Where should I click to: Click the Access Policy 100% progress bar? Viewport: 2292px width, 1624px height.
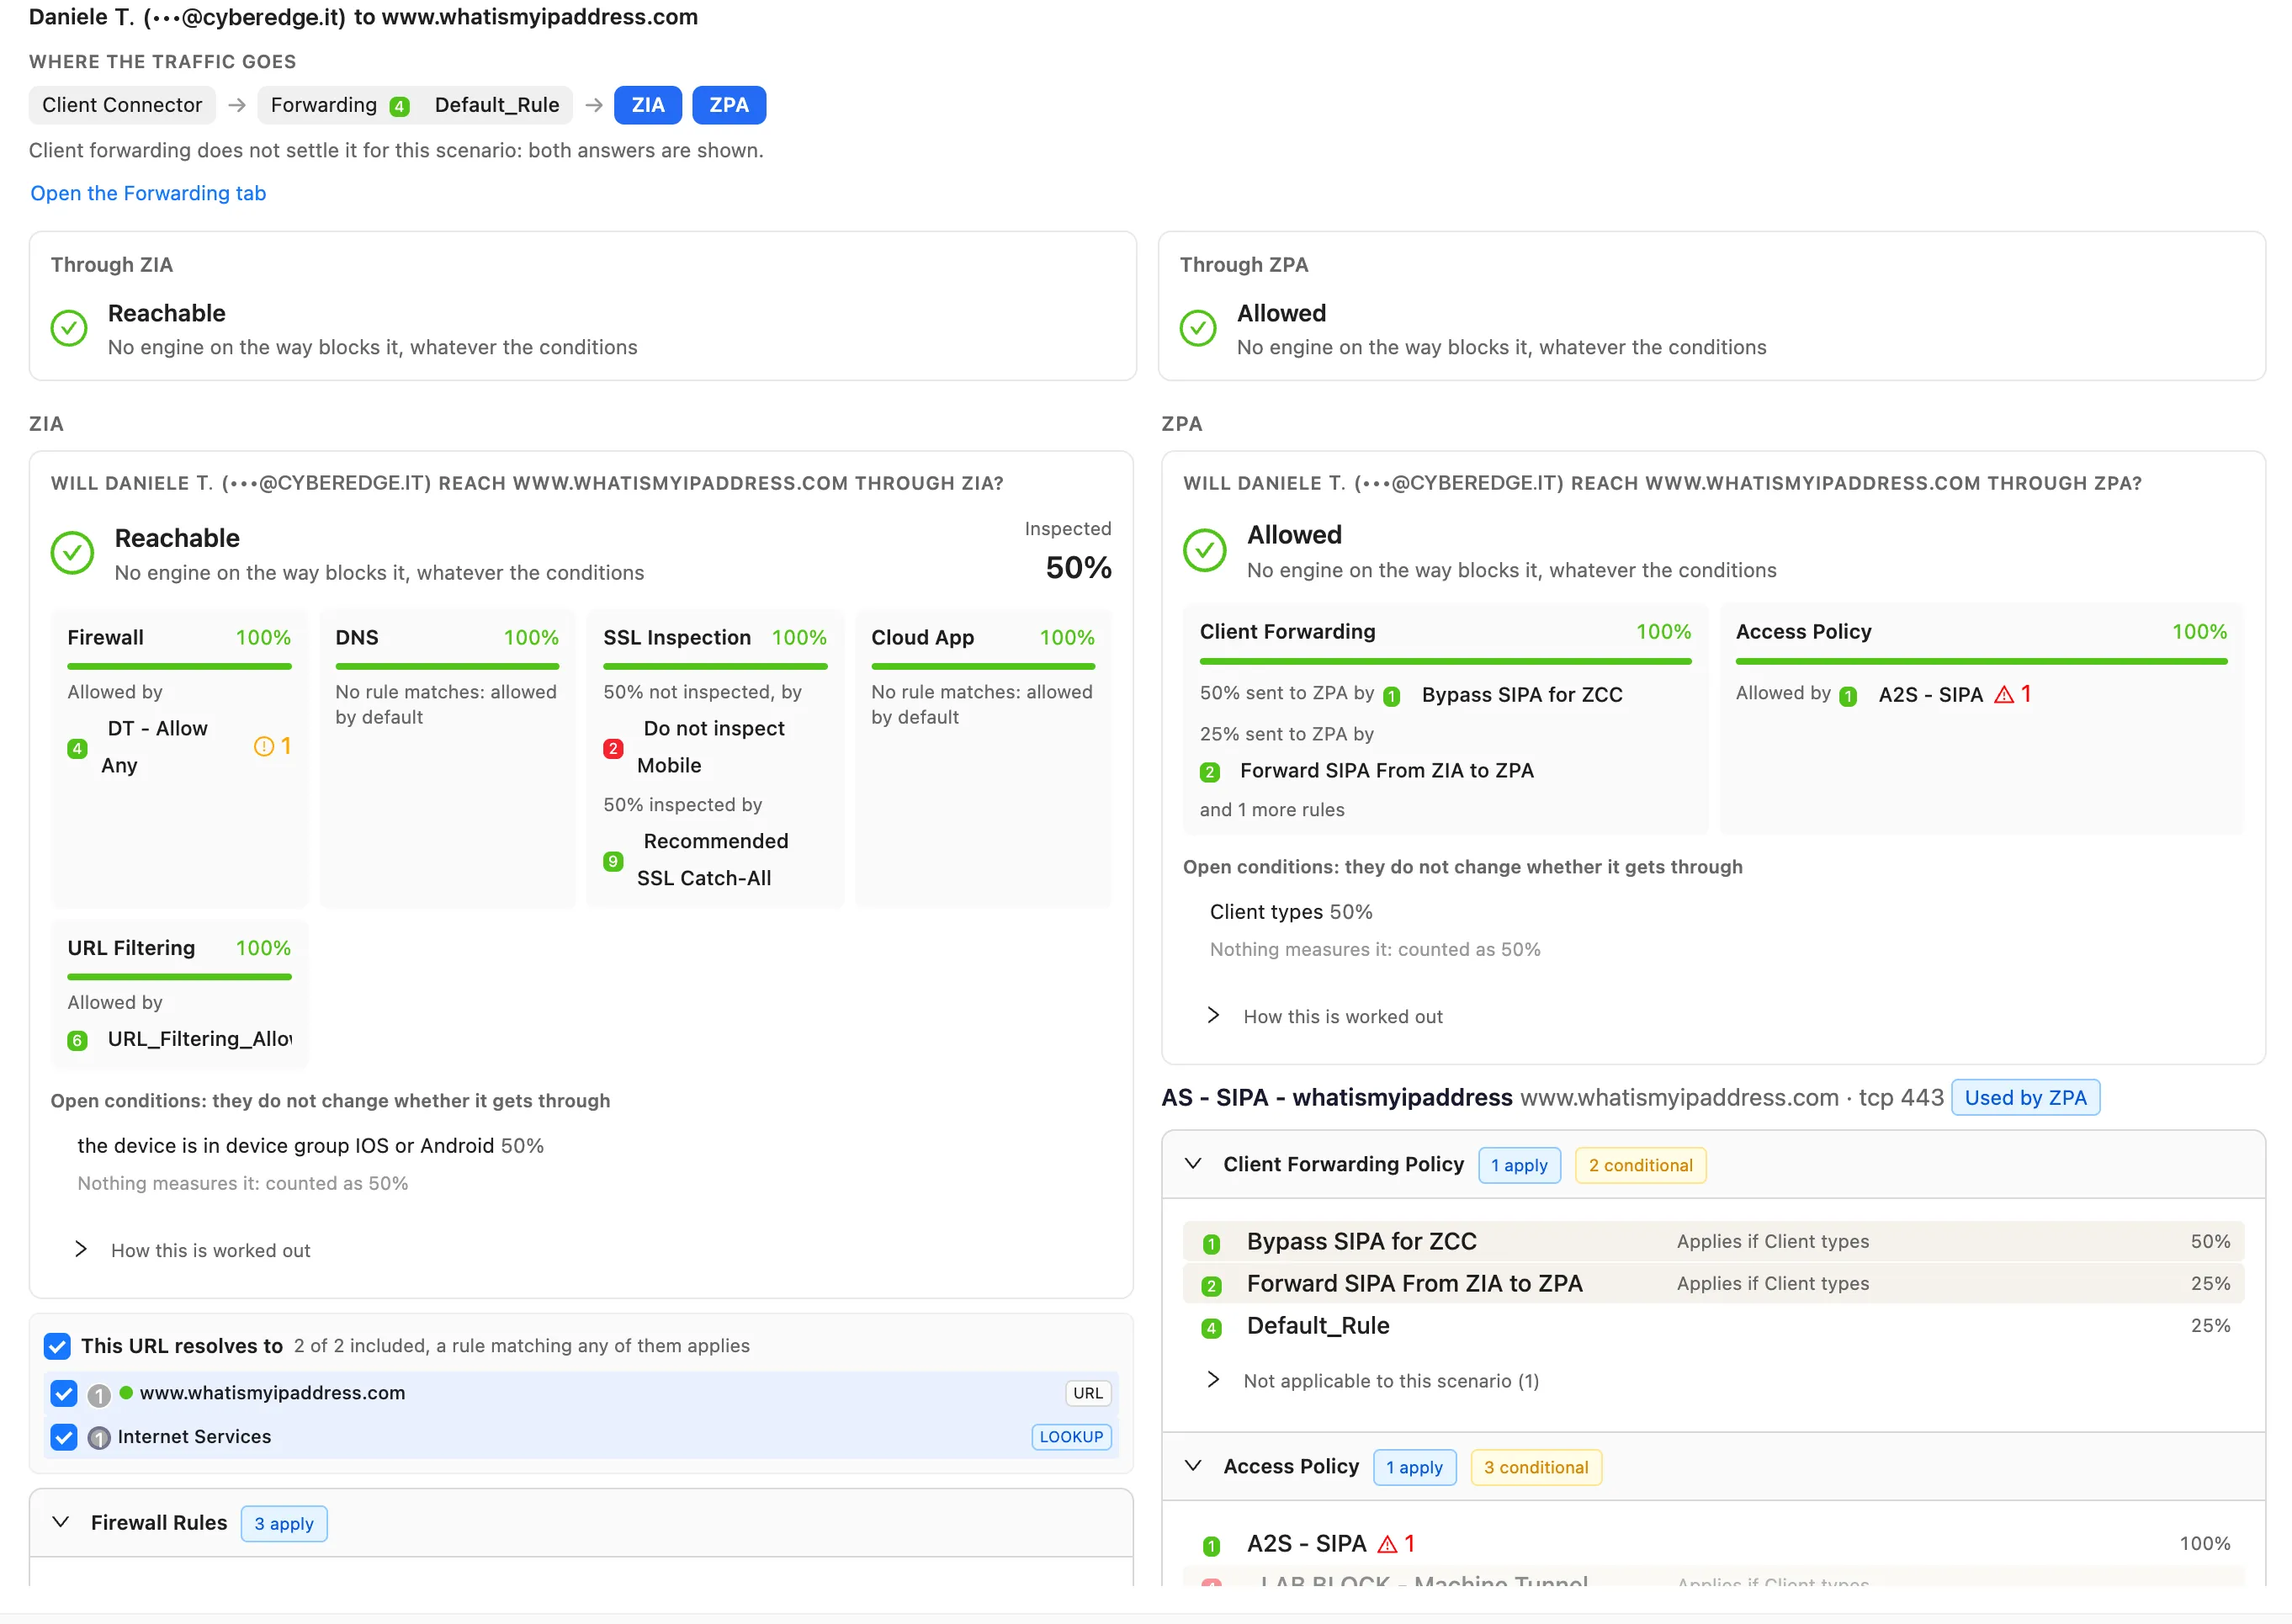(1981, 661)
